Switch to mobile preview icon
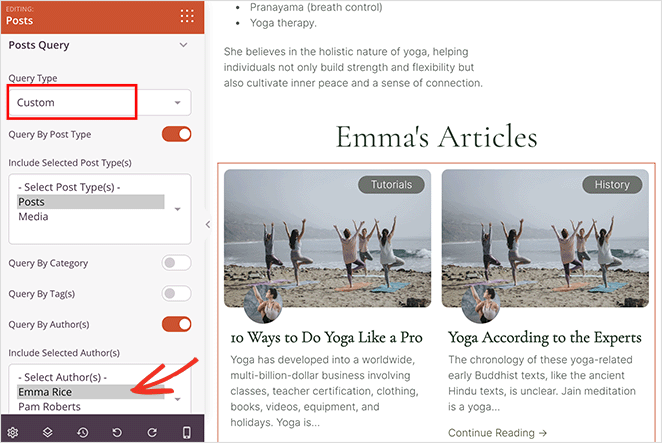Screen dimensions: 662x443 tap(187, 432)
